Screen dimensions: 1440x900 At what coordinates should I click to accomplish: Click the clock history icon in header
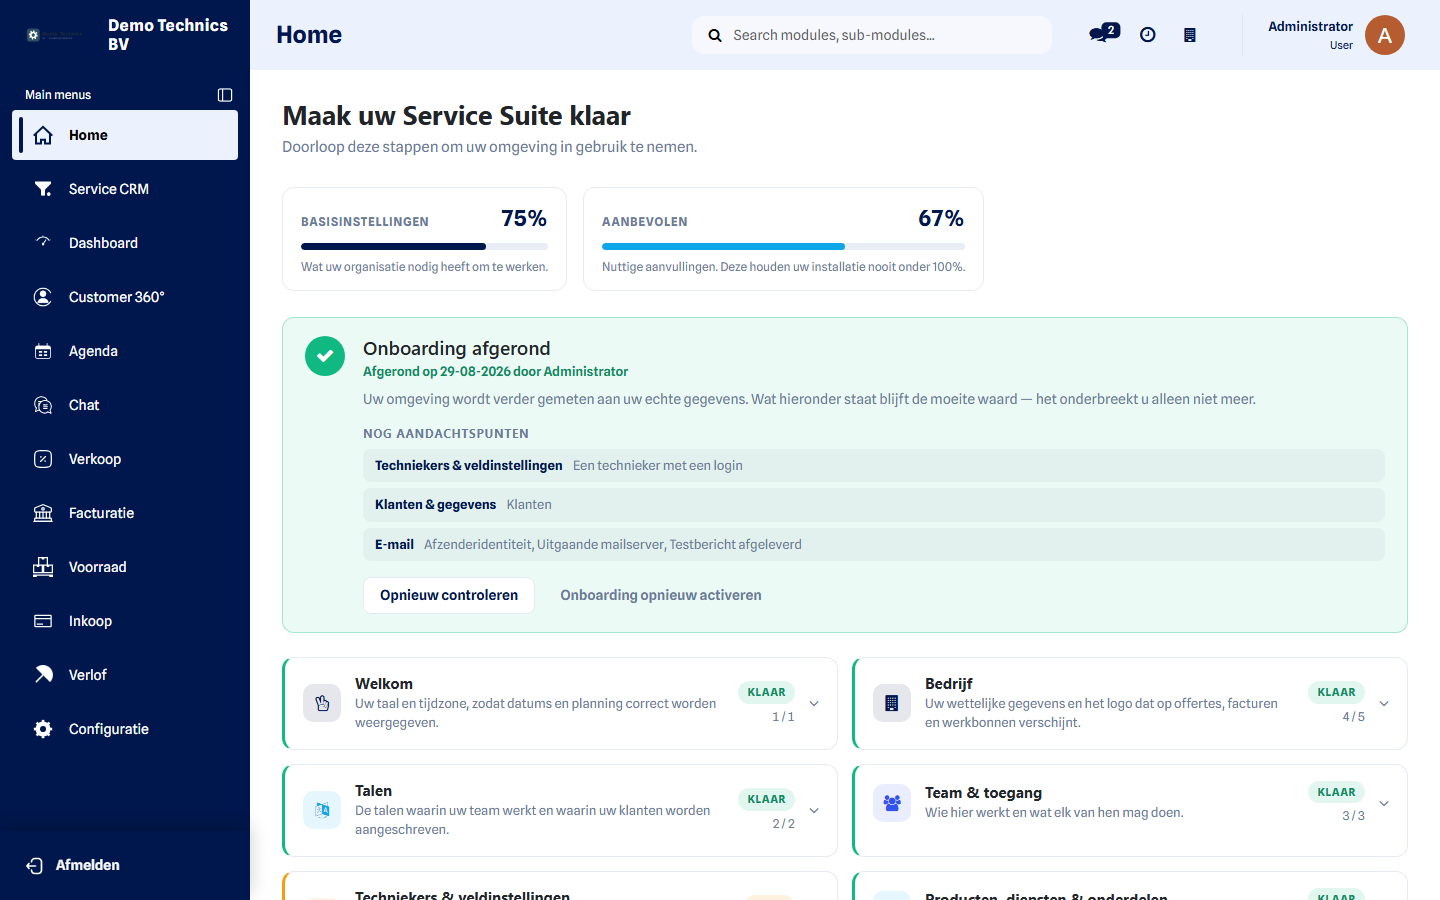coord(1148,35)
